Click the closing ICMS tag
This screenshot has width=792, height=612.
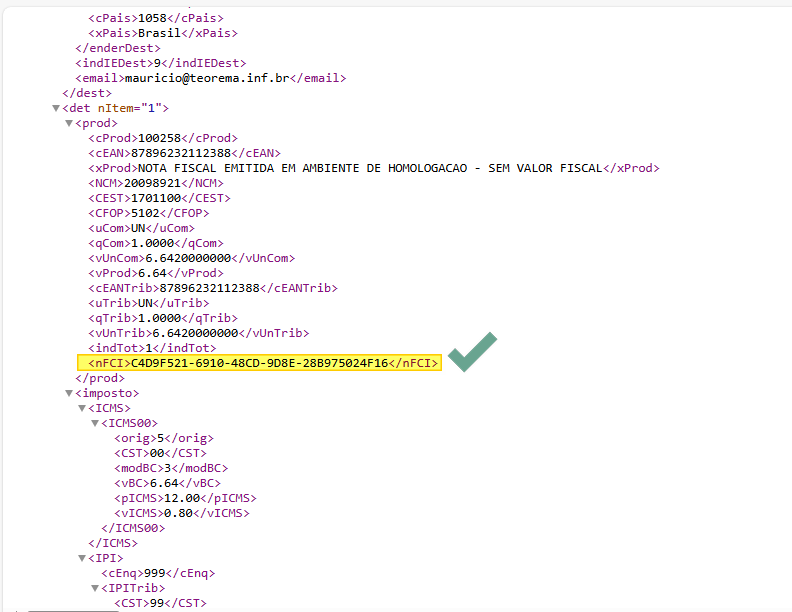[x=113, y=543]
